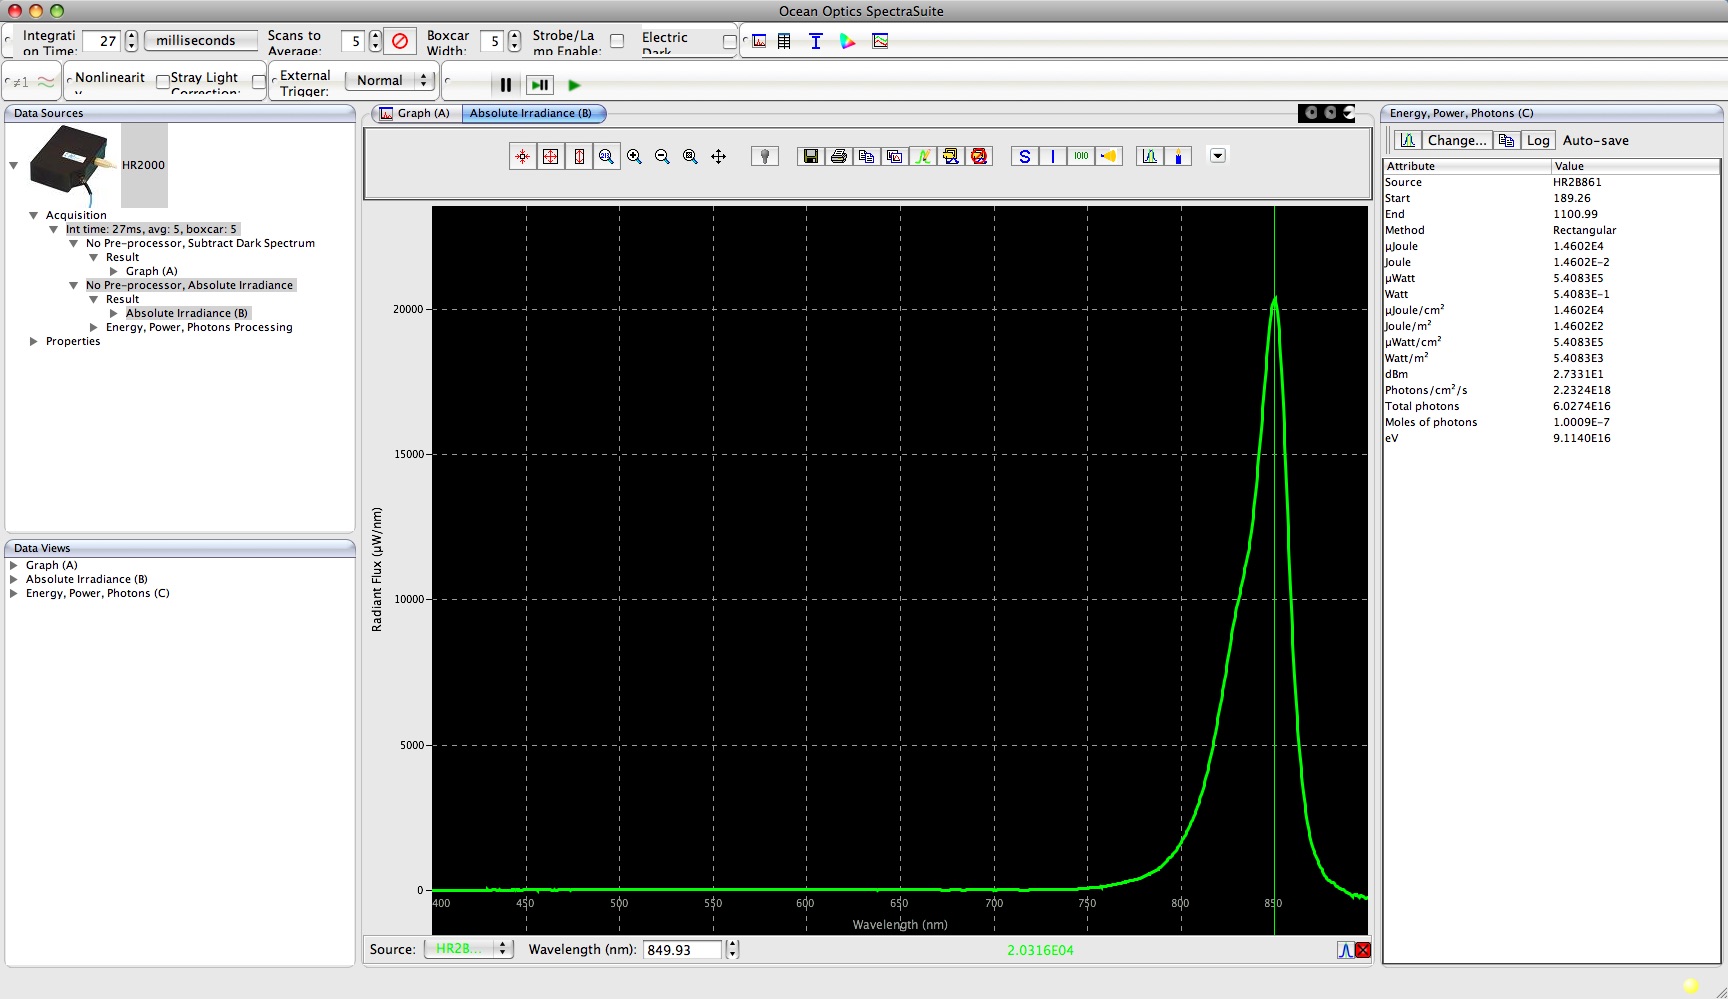Expand Absolute Irradiance (B) in Data Views
This screenshot has width=1728, height=999.
pyautogui.click(x=14, y=579)
